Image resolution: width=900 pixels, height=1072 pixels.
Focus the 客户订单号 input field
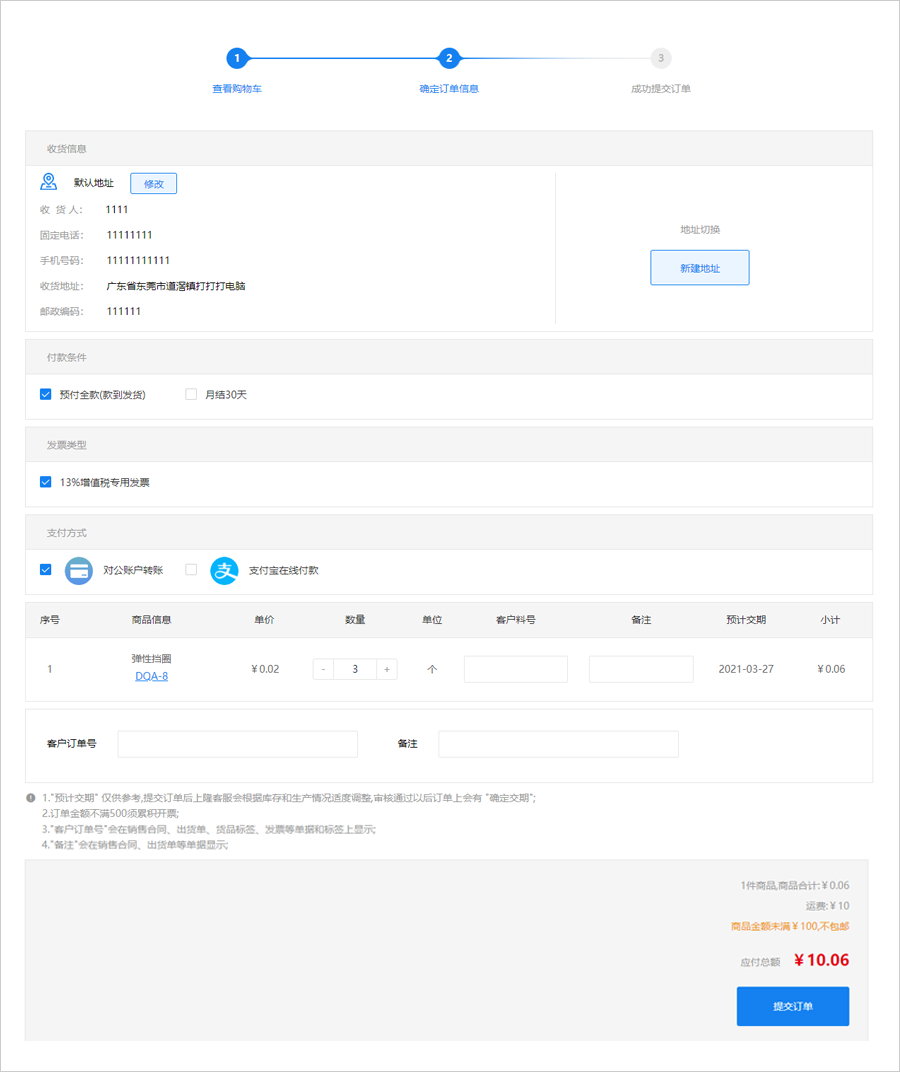237,744
